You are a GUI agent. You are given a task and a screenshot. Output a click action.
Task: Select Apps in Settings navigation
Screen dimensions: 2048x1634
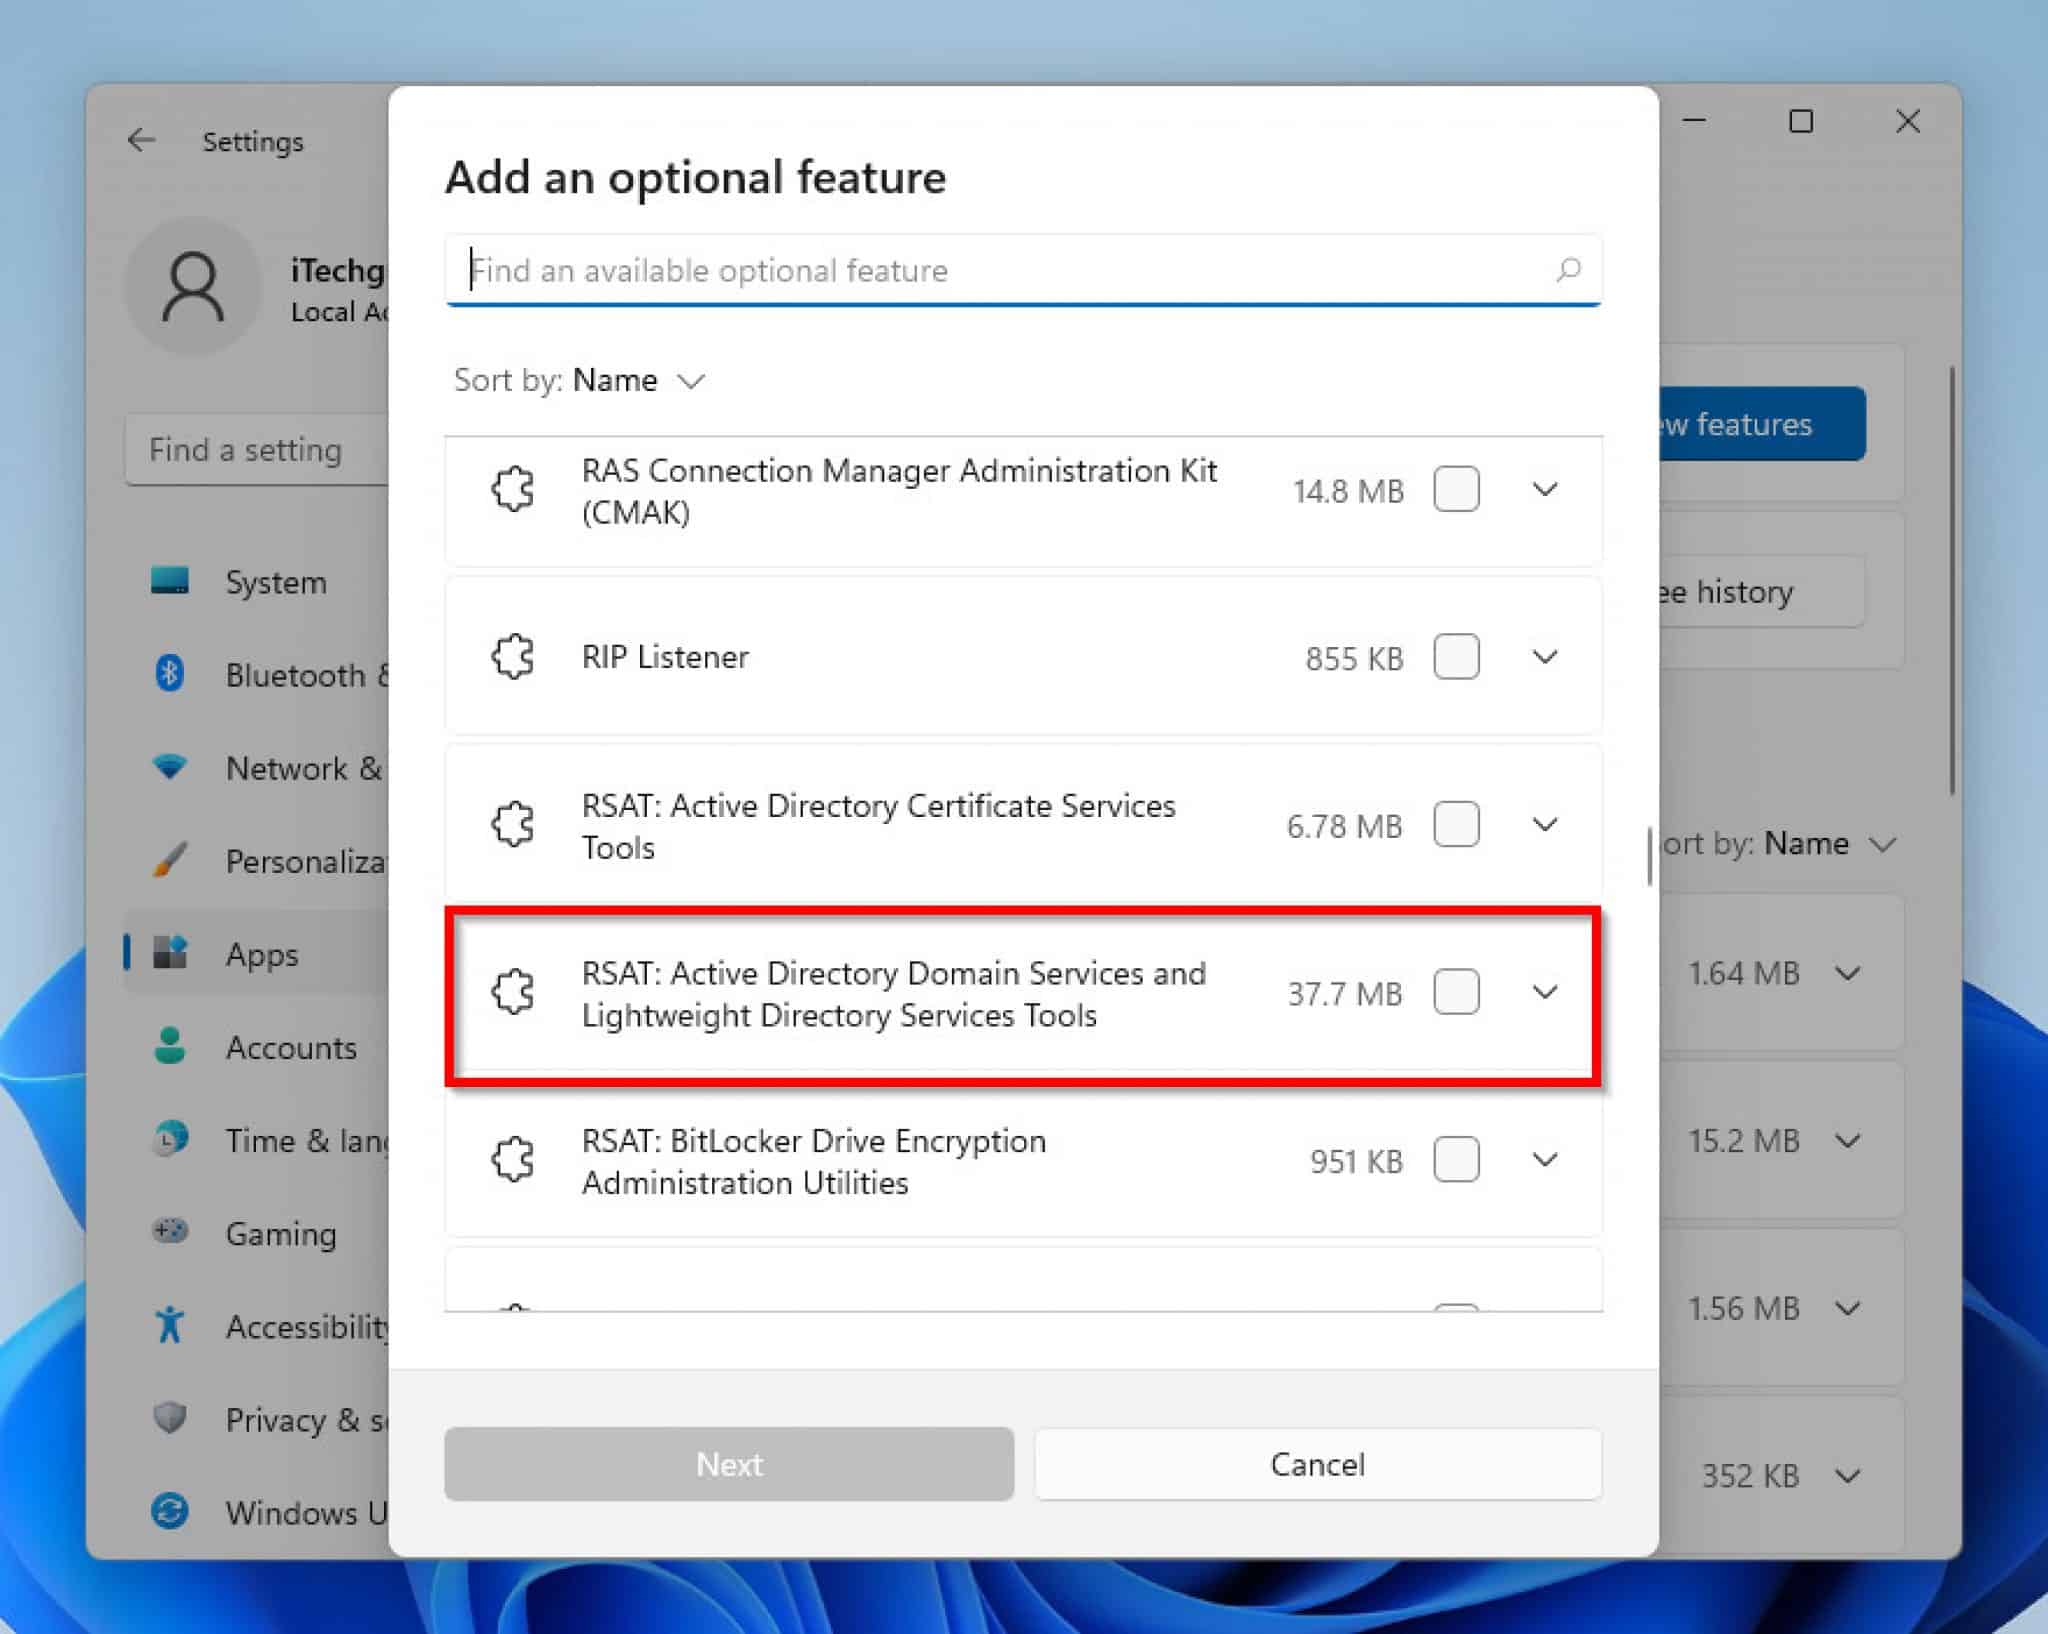(x=262, y=954)
